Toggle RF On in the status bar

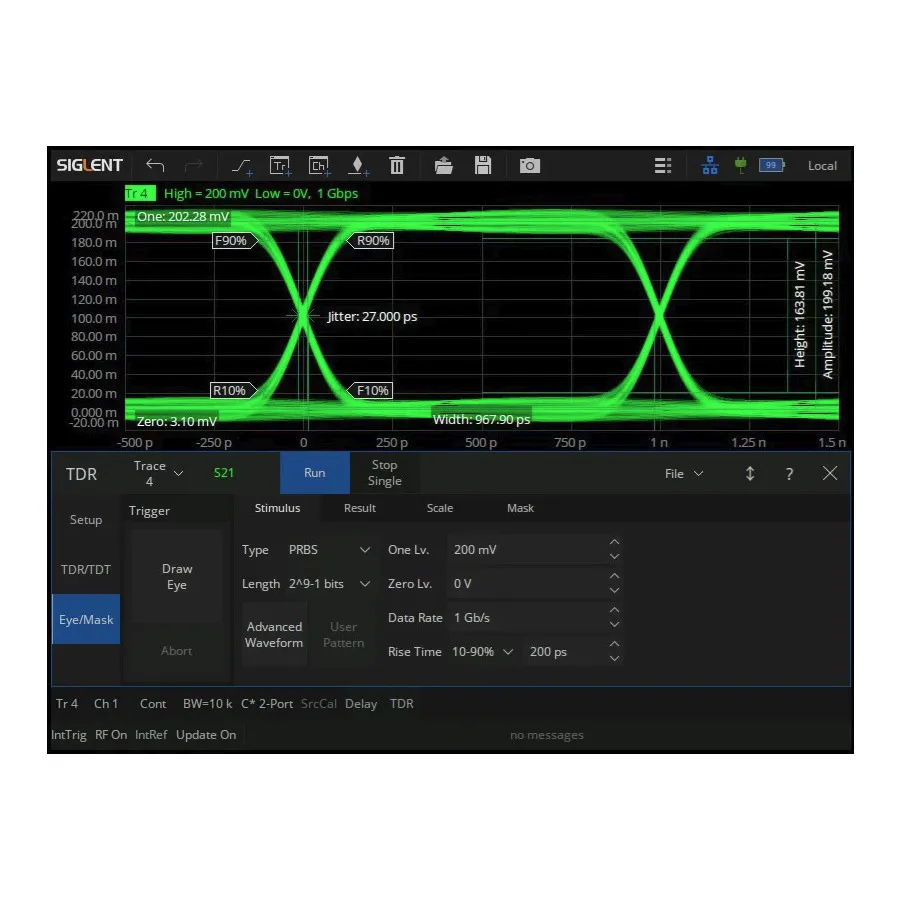[111, 735]
